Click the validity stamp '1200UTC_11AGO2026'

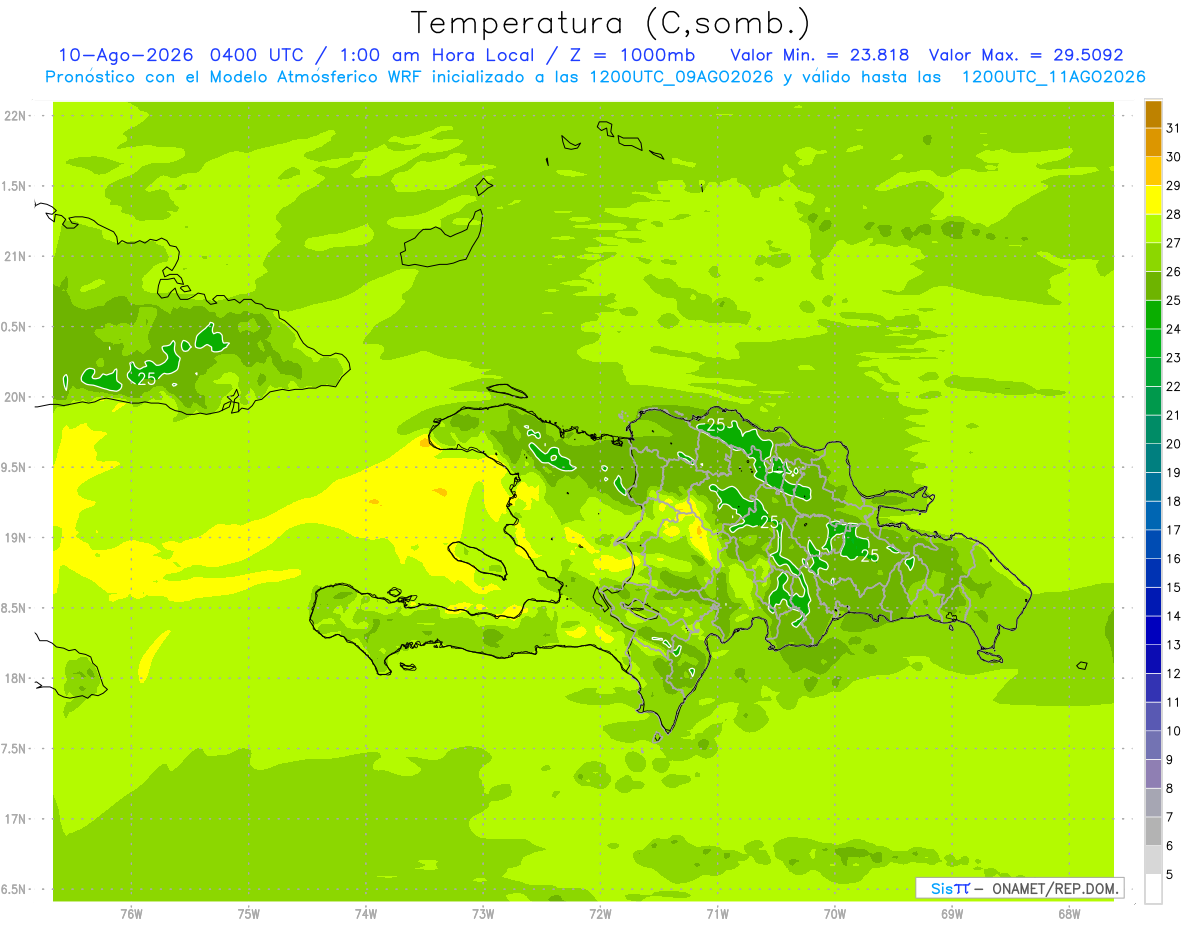coord(1053,77)
